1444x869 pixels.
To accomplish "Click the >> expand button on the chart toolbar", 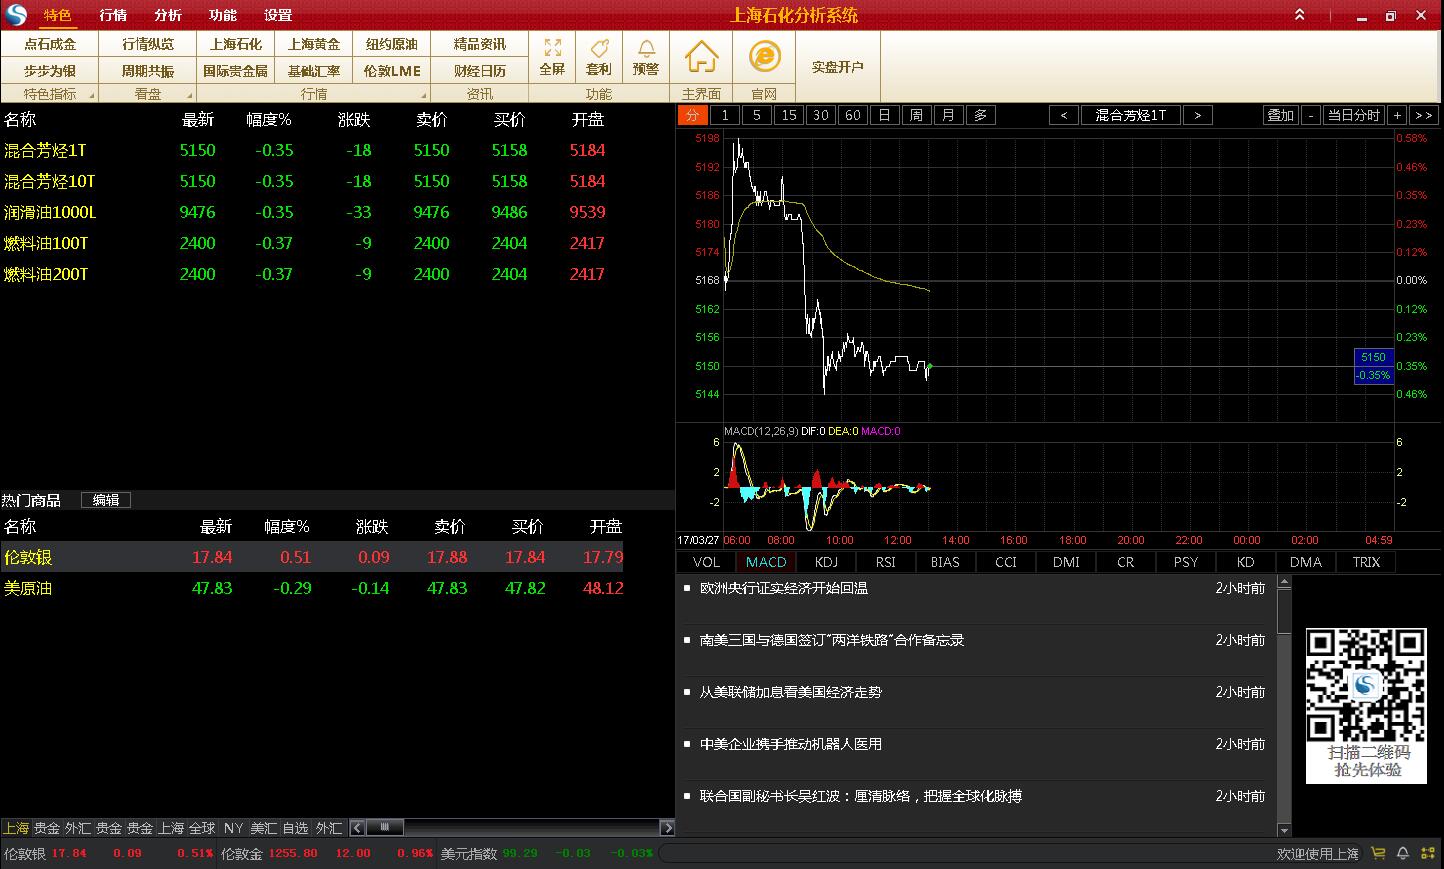I will (1424, 115).
